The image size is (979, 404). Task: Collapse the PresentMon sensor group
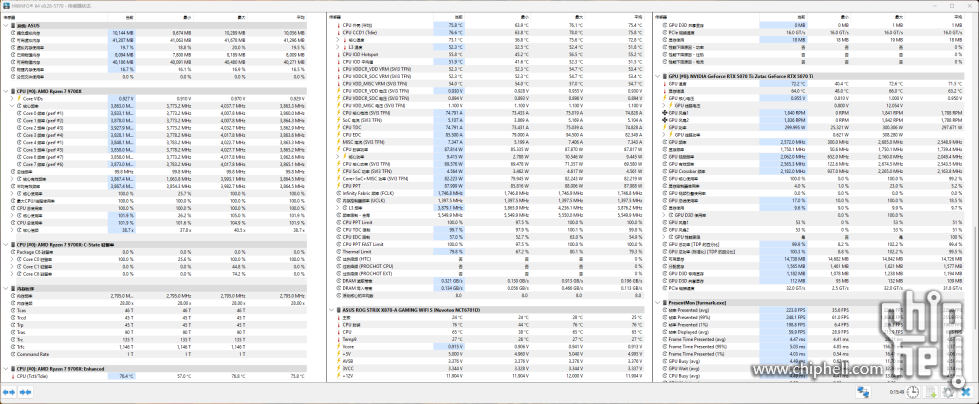tap(657, 302)
